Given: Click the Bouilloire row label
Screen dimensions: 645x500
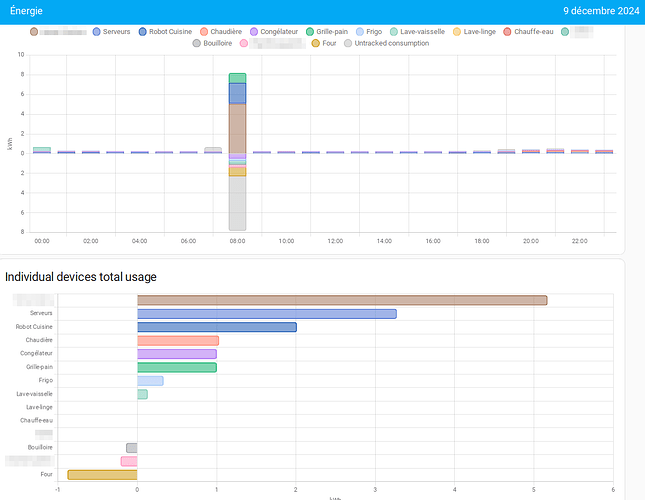Looking at the screenshot, I should point(40,447).
